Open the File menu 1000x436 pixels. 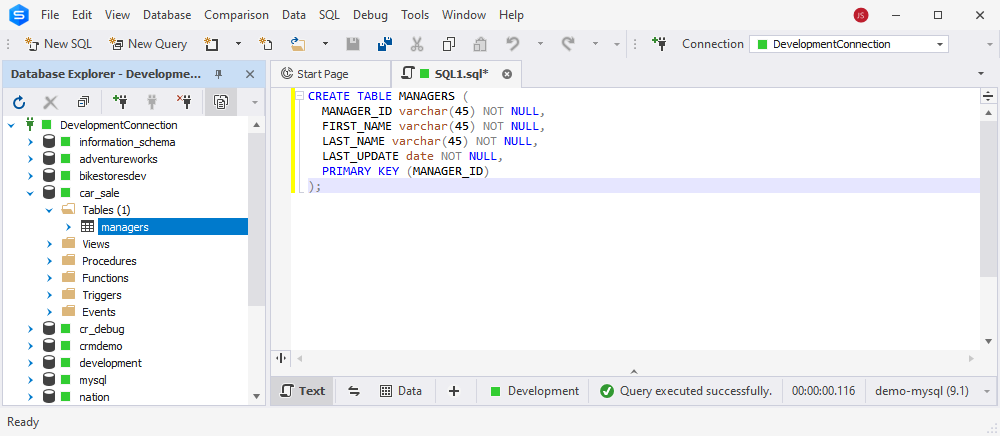[x=50, y=15]
